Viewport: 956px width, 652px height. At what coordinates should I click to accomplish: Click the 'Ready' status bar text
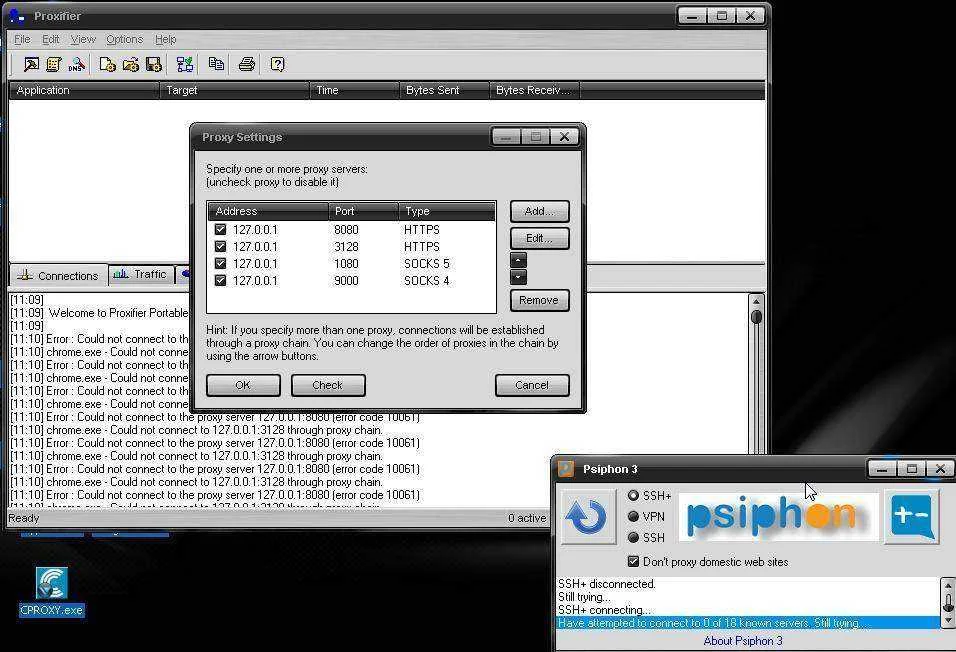coord(24,518)
